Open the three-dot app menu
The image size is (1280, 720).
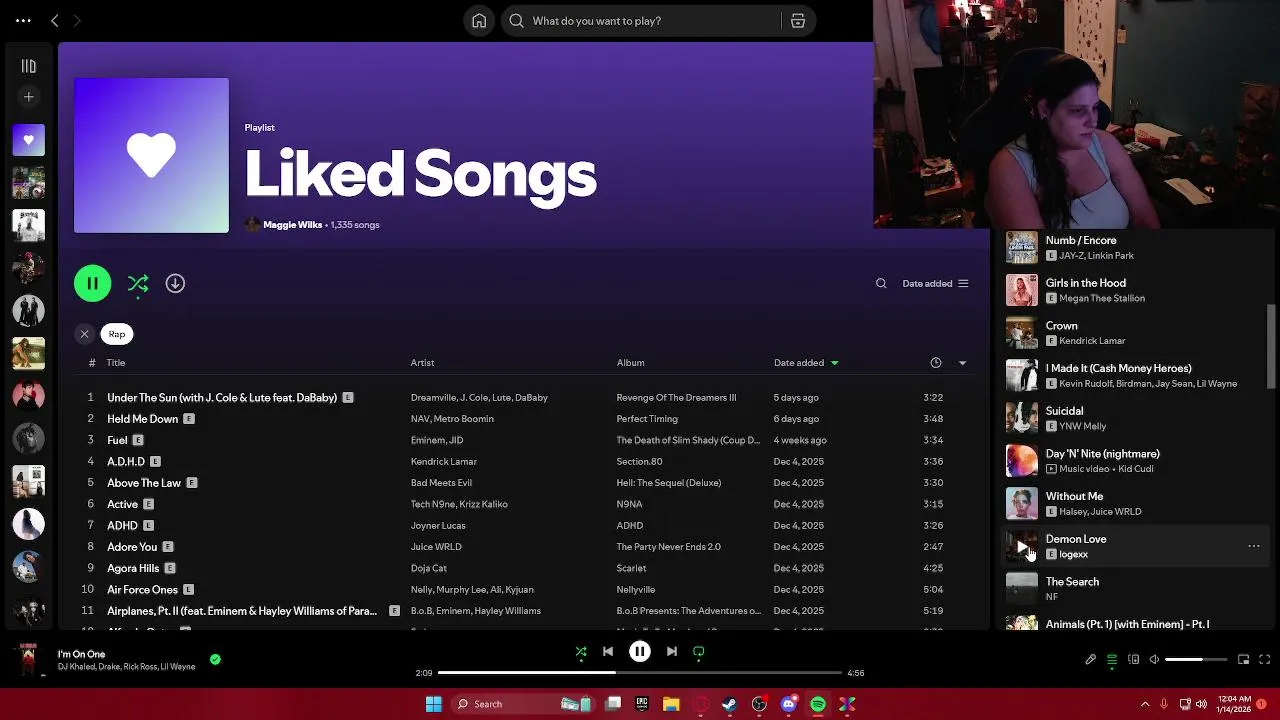click(x=23, y=20)
